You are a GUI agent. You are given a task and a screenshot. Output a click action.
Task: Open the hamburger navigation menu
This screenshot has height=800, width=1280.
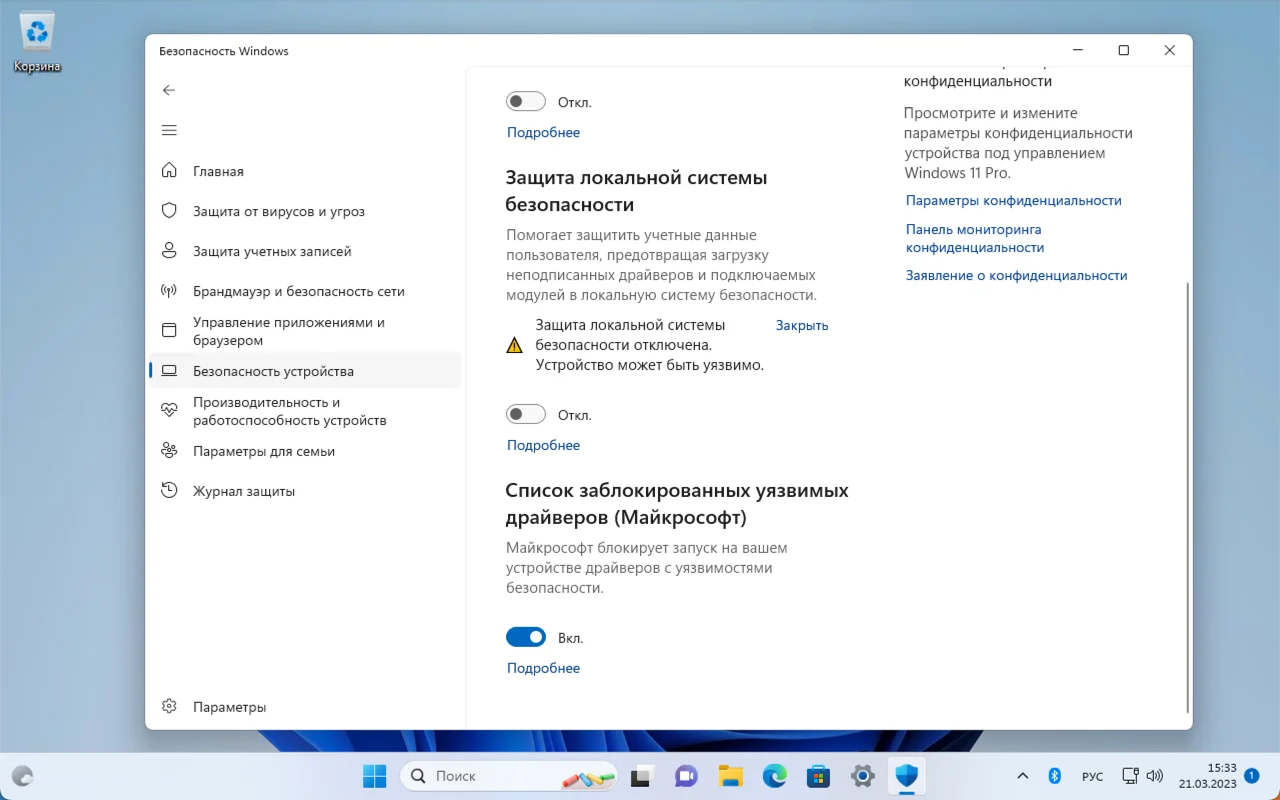tap(169, 130)
